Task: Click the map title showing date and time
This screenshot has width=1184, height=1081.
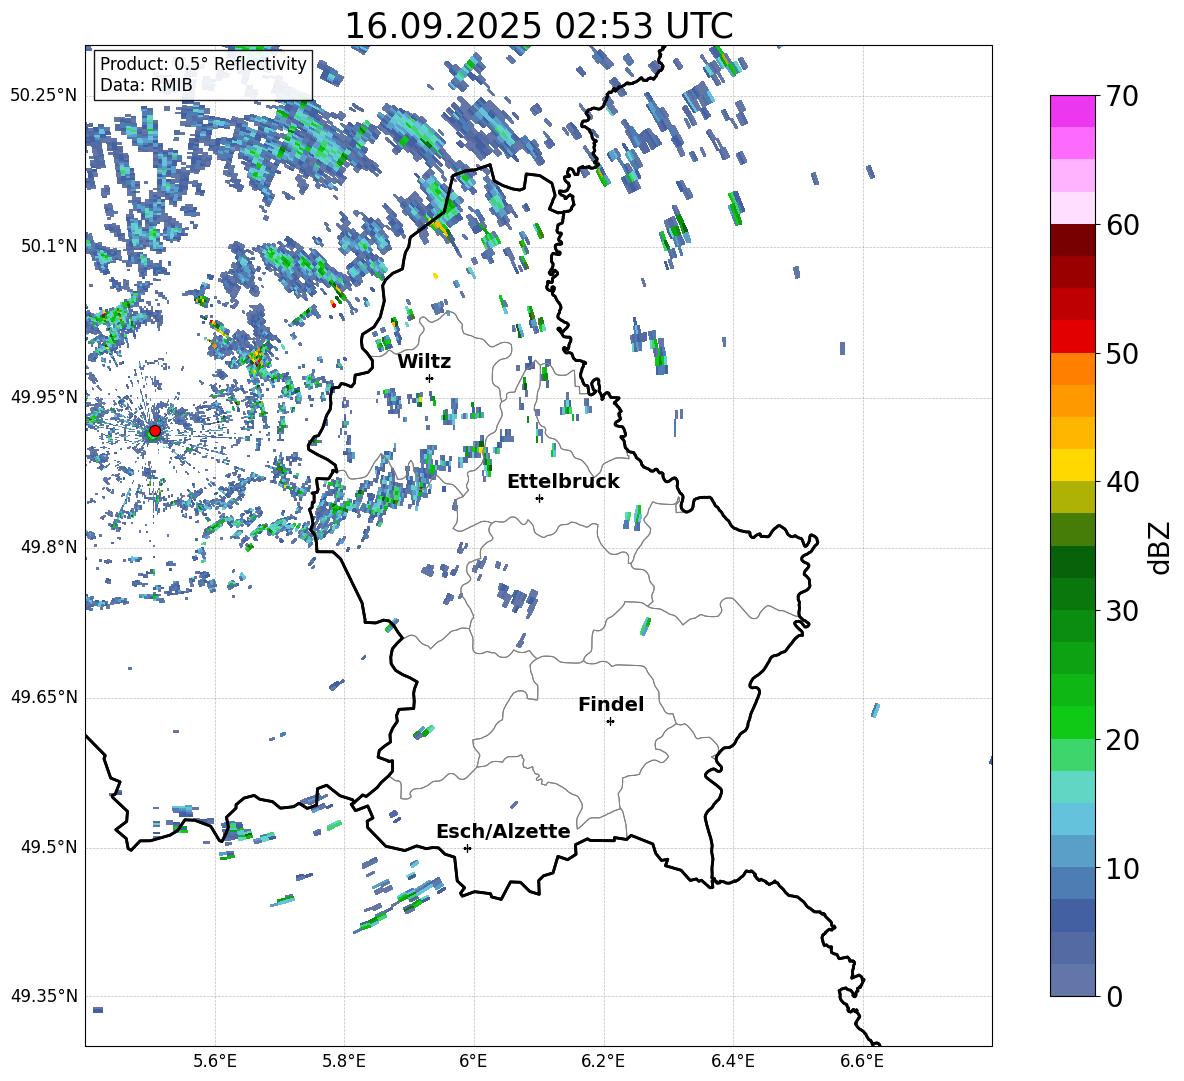Action: click(538, 26)
